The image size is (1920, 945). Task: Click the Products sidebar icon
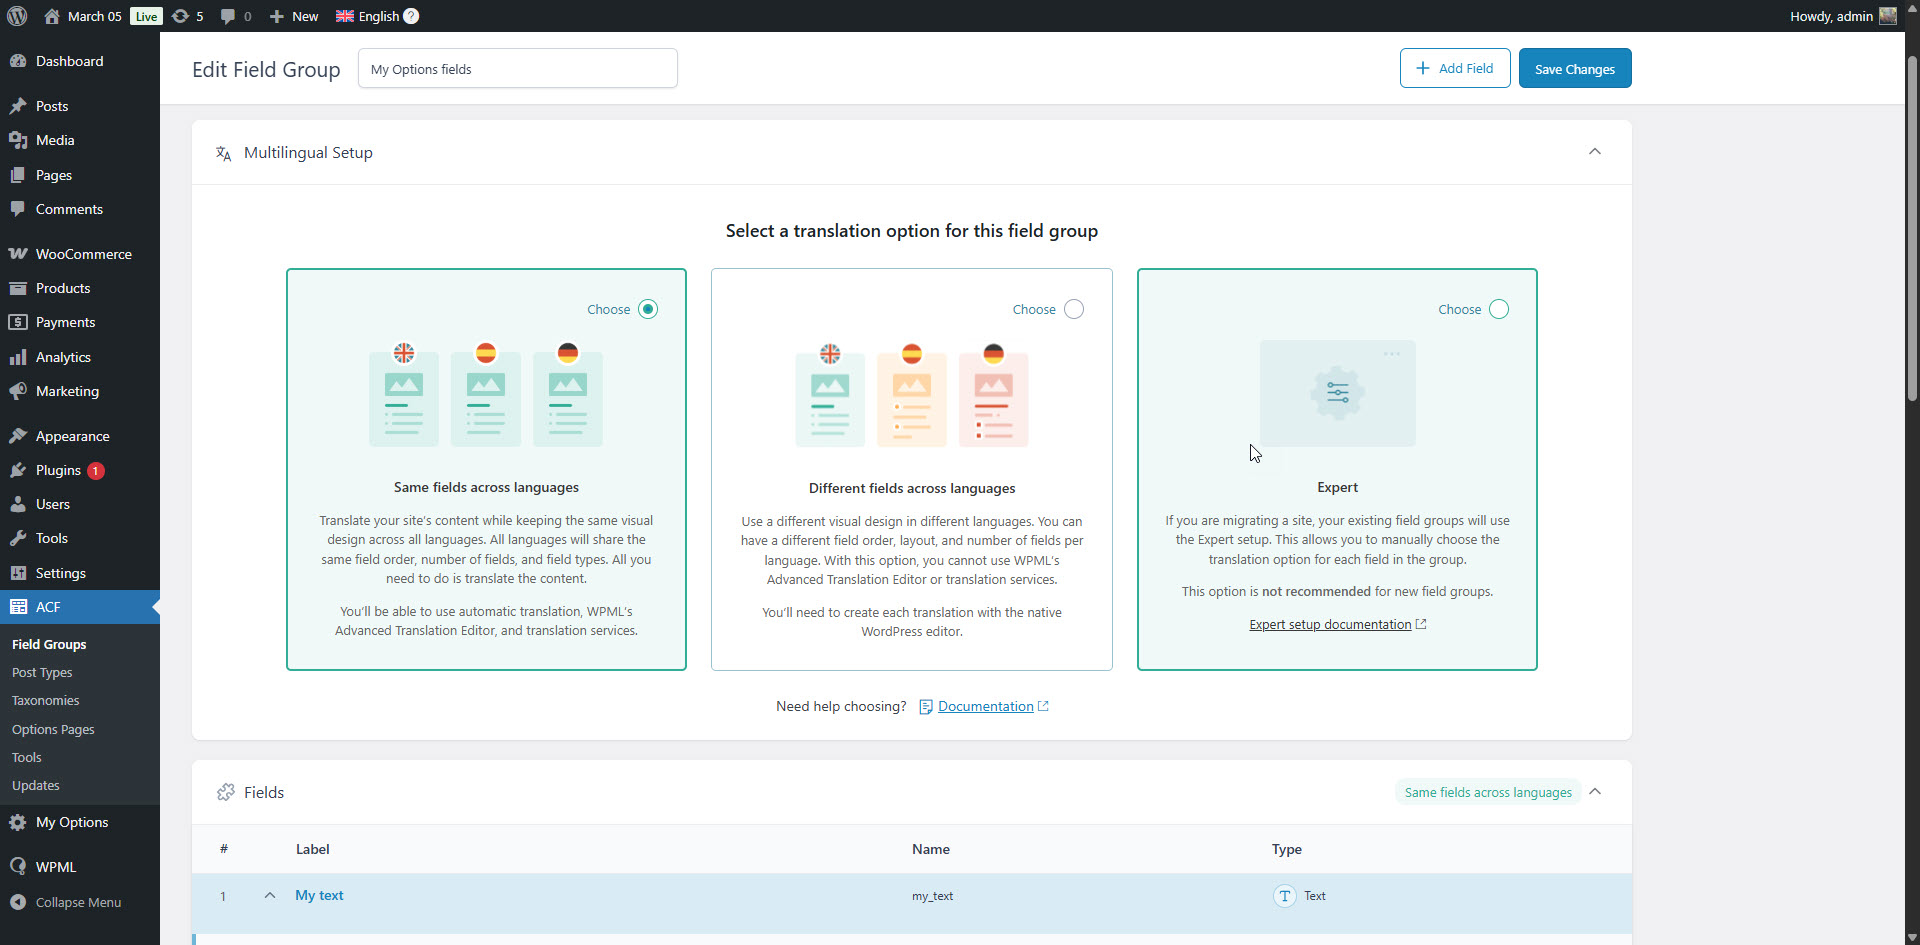pyautogui.click(x=18, y=288)
